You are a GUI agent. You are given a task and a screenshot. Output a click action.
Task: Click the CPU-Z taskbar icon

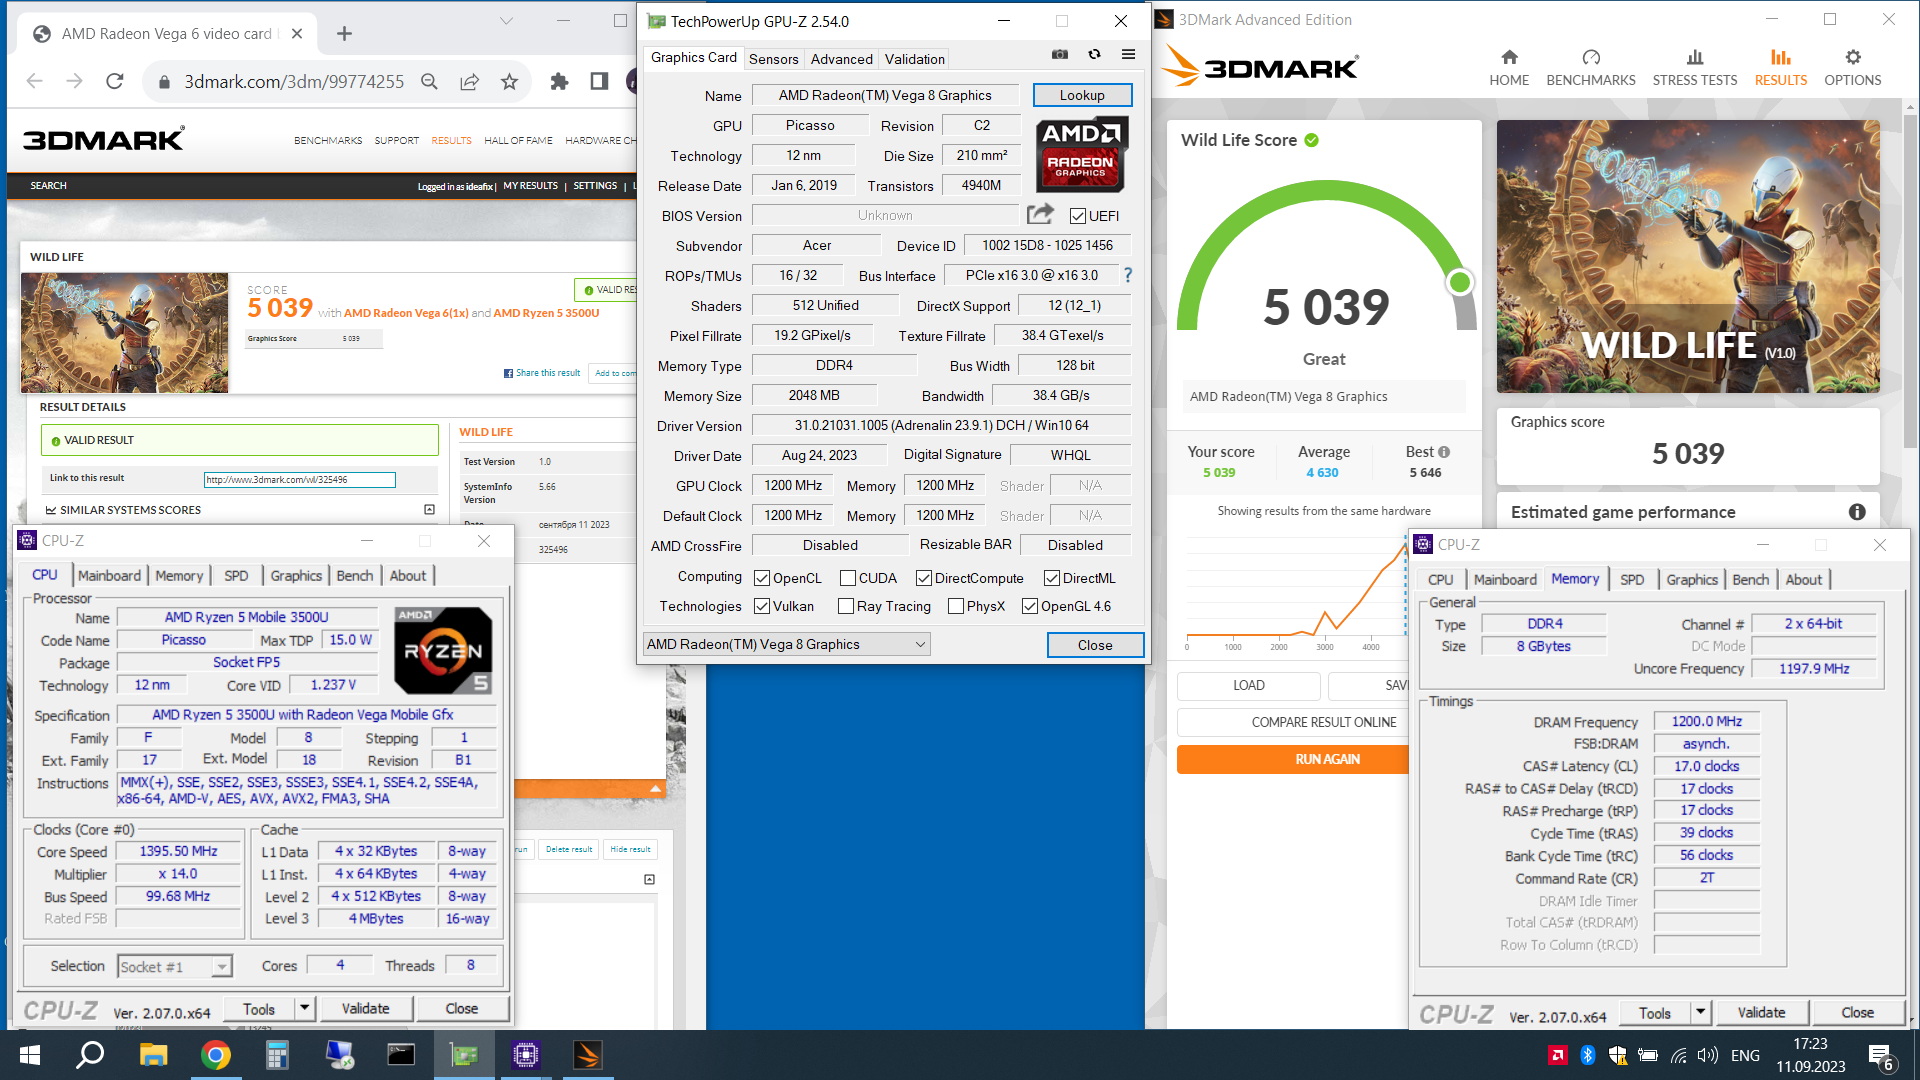[525, 1055]
